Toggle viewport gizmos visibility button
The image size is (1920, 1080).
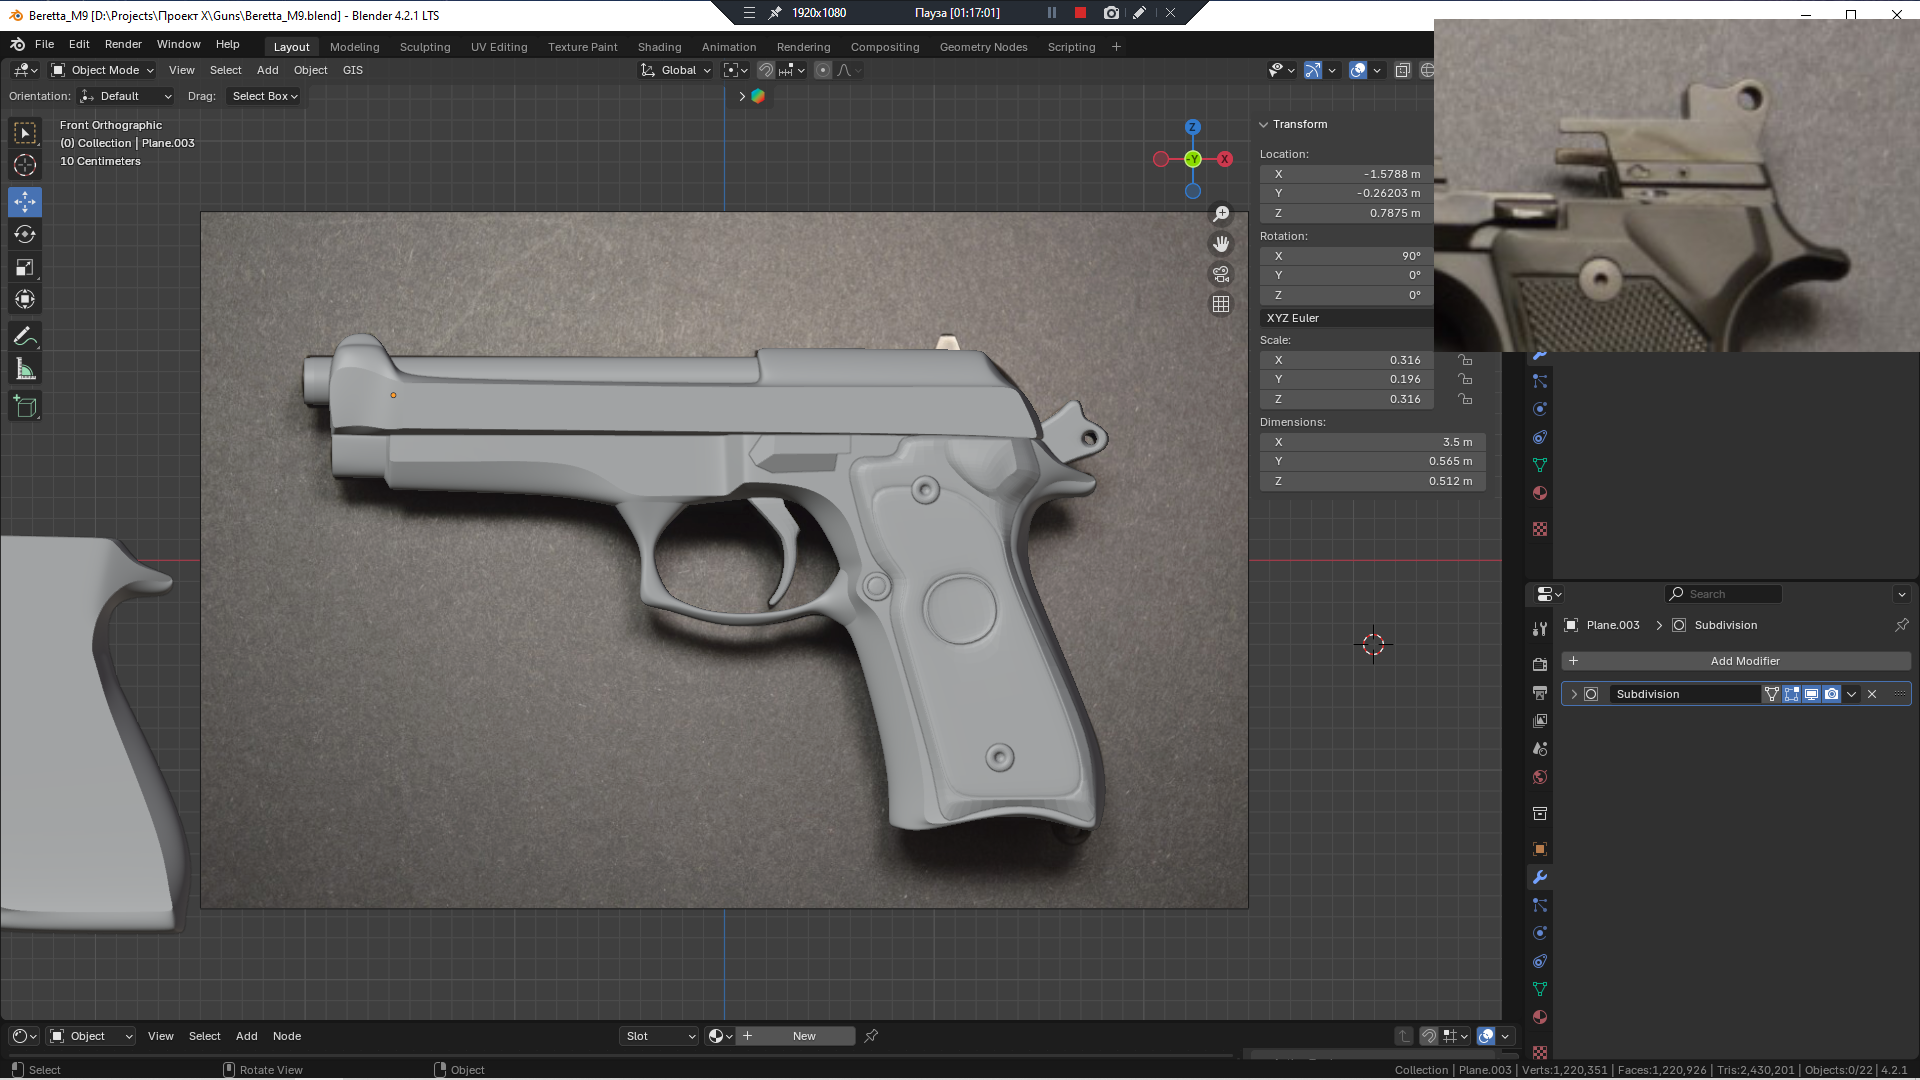pos(1313,70)
